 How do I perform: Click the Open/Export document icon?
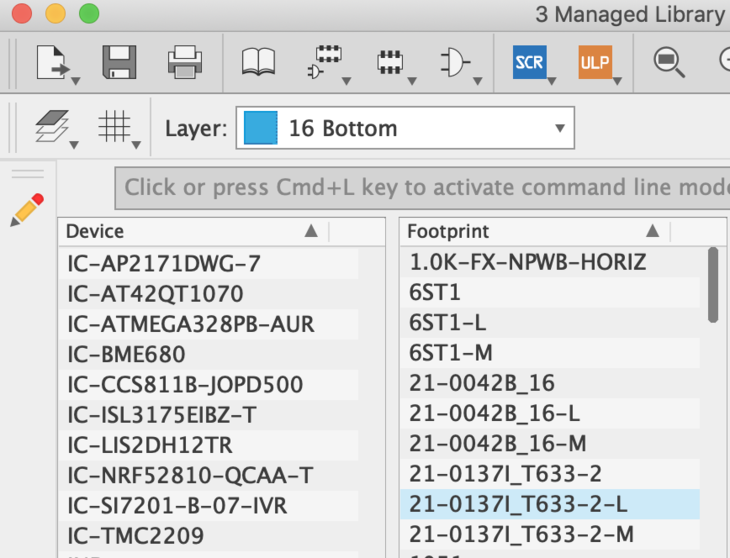click(x=52, y=62)
